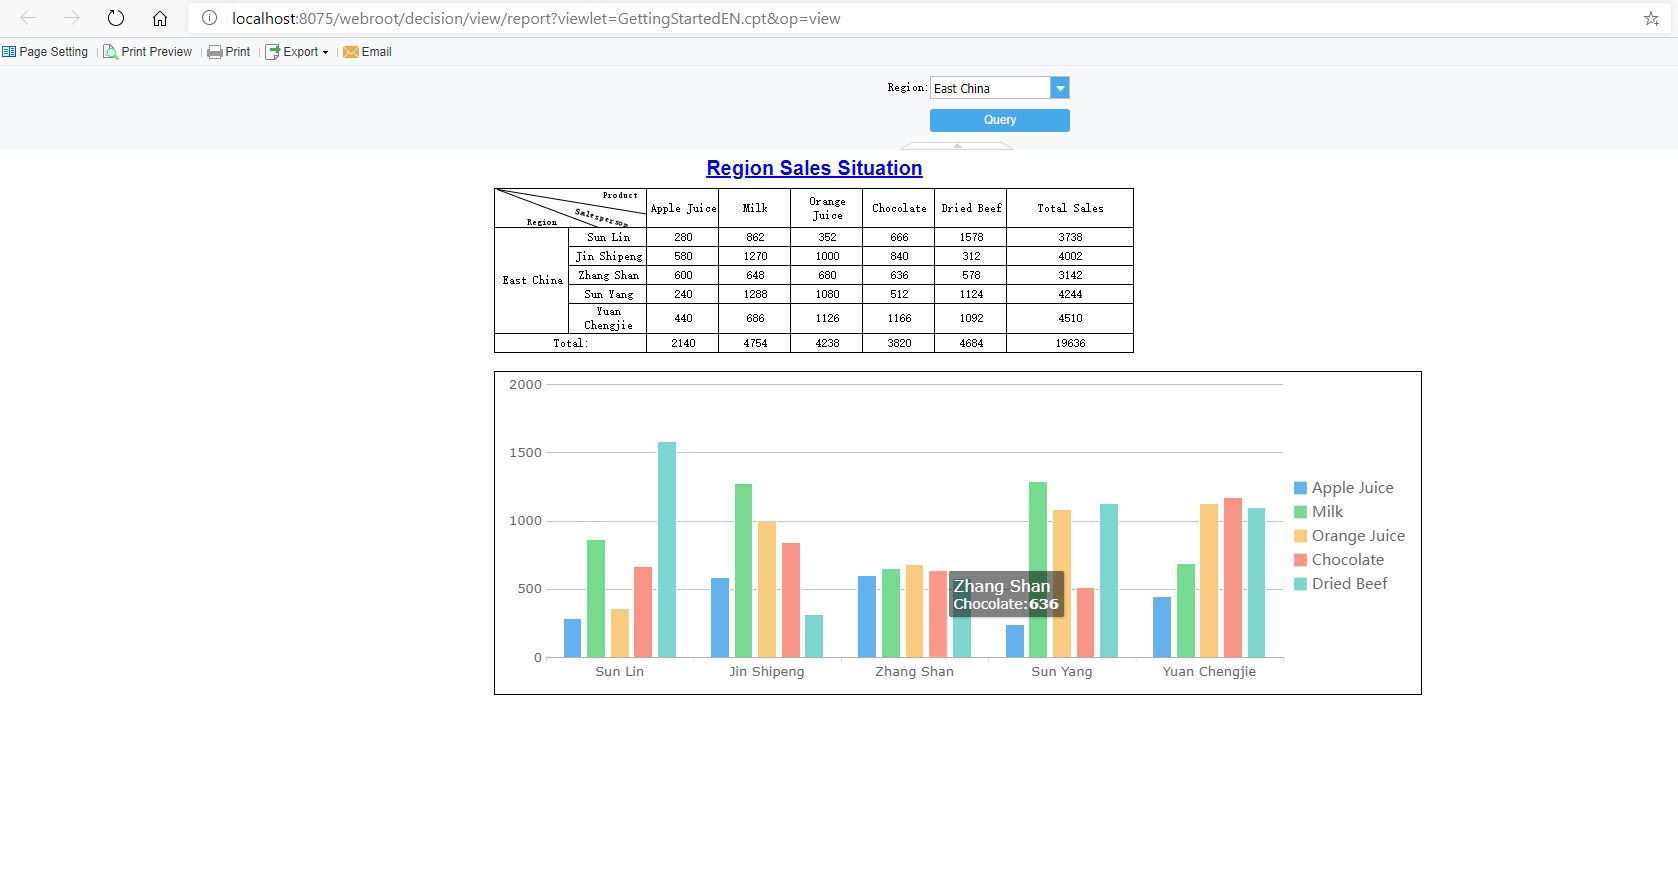The image size is (1678, 891).
Task: Click the East China region cell
Action: [x=532, y=281]
